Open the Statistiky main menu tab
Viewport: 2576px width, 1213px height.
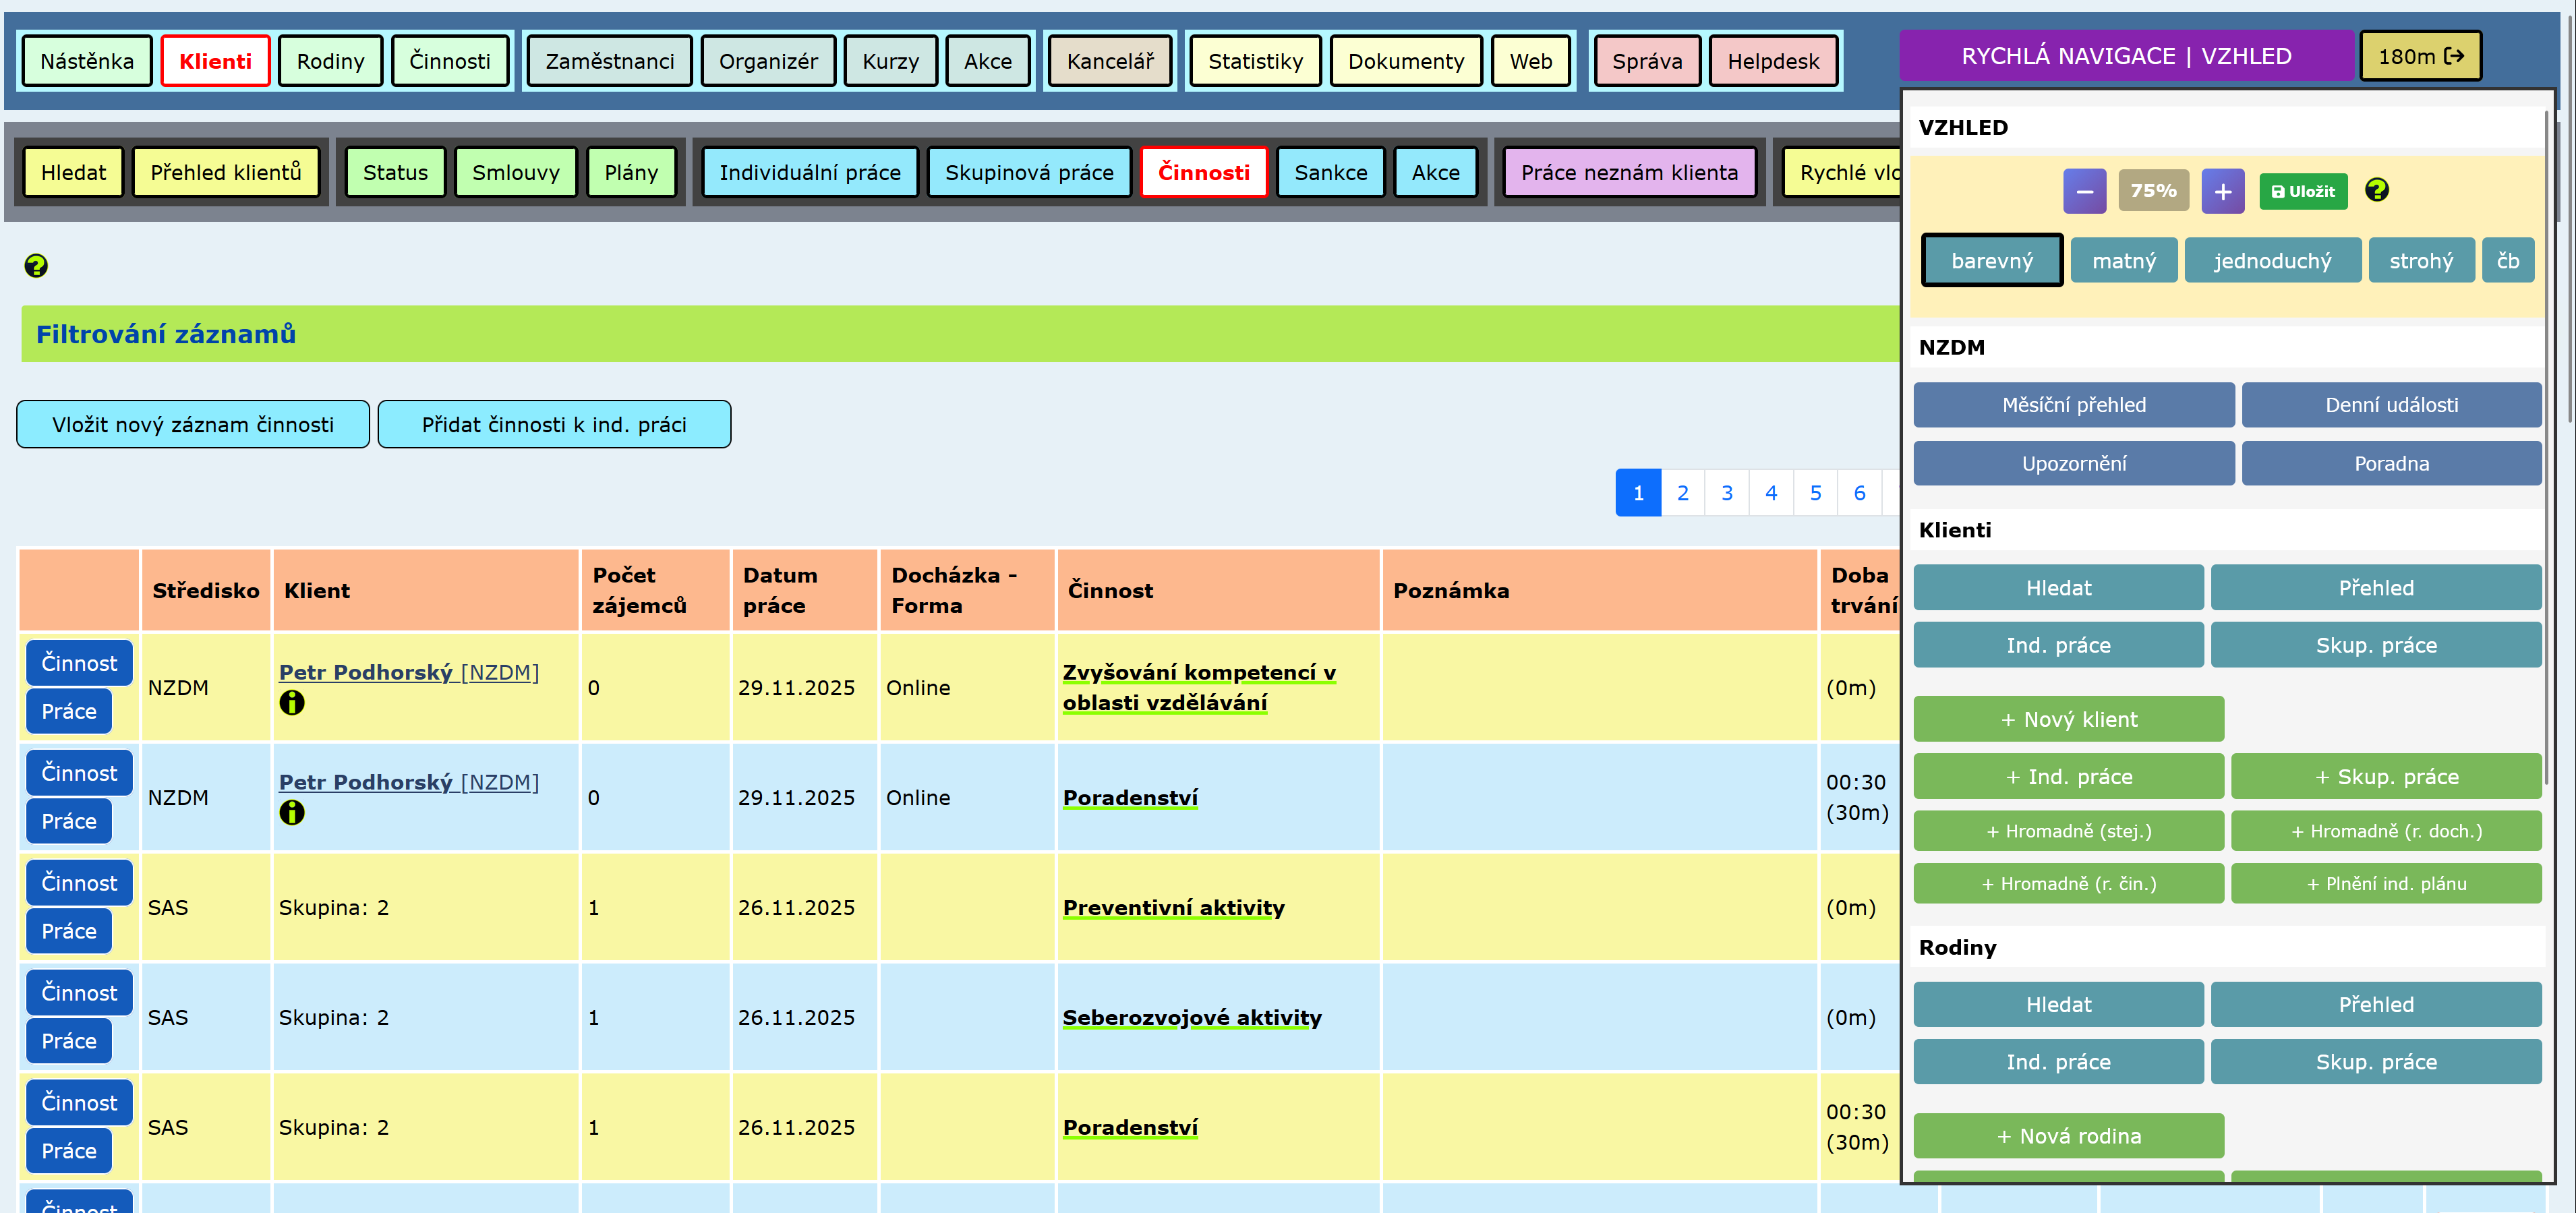click(x=1255, y=61)
